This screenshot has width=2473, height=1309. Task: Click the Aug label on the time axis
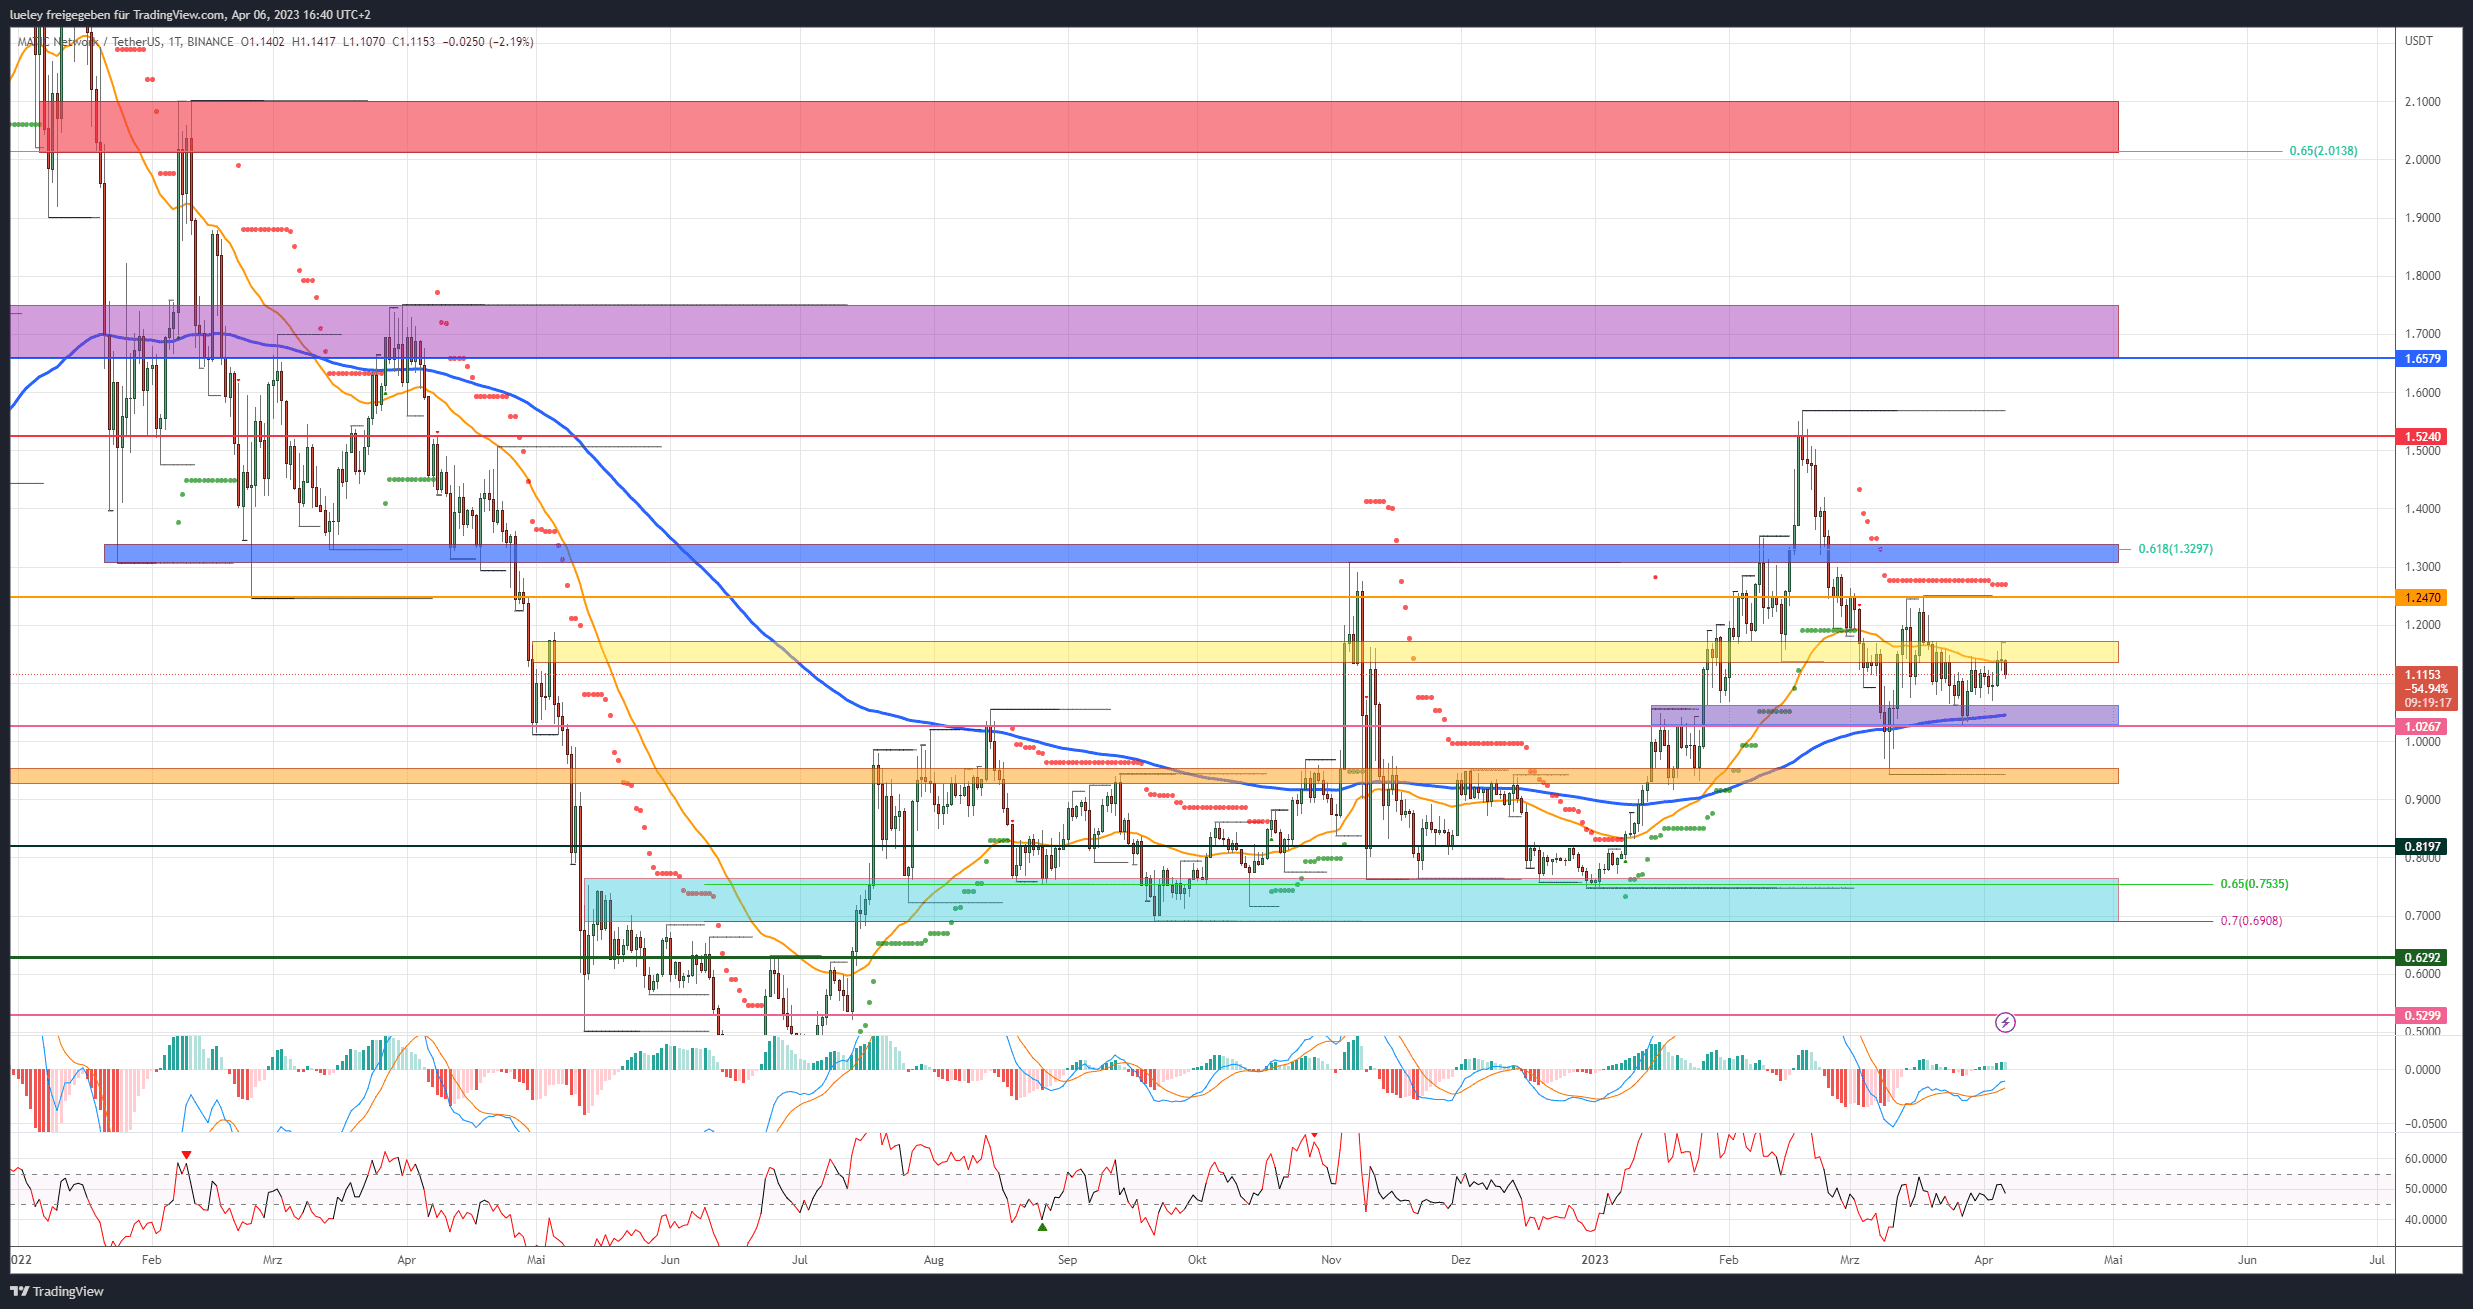click(x=933, y=1260)
